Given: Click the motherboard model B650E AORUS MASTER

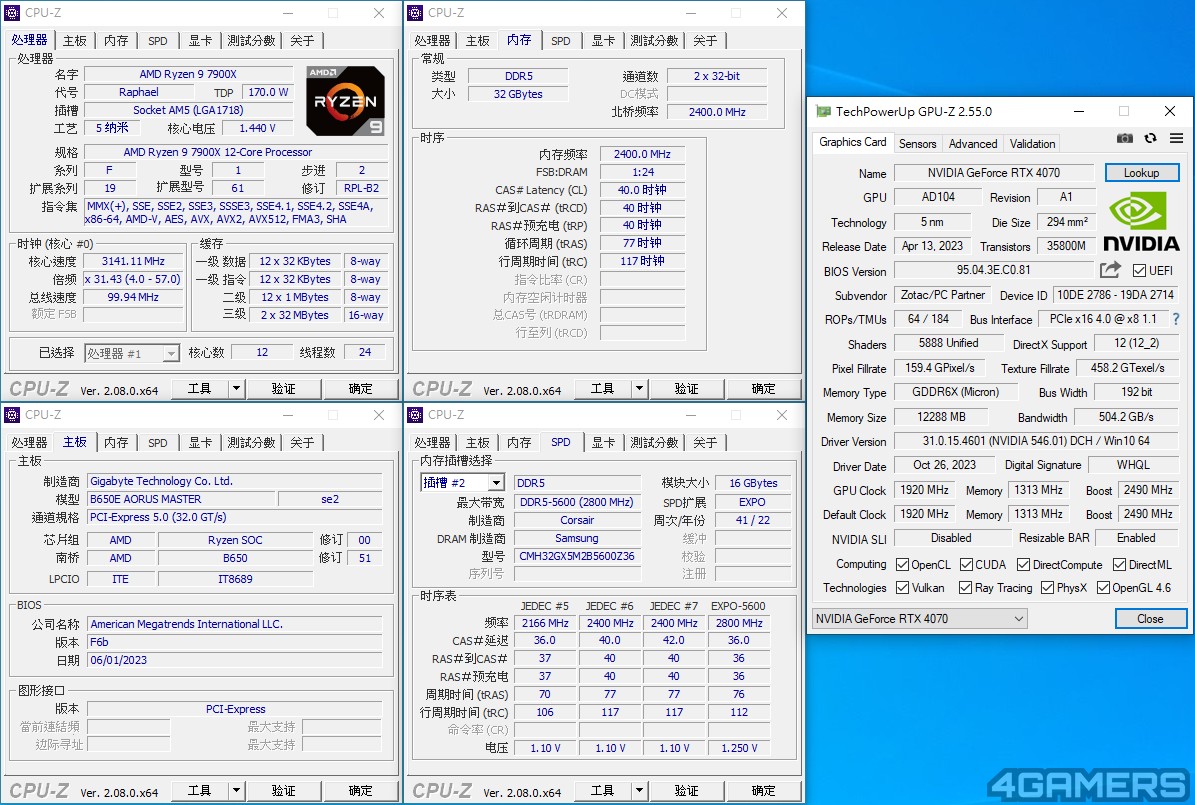Looking at the screenshot, I should [x=180, y=499].
